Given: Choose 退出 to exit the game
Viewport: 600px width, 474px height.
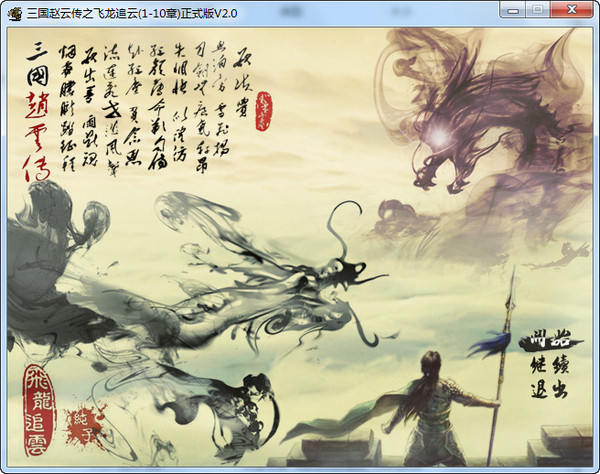Looking at the screenshot, I should click(549, 390).
